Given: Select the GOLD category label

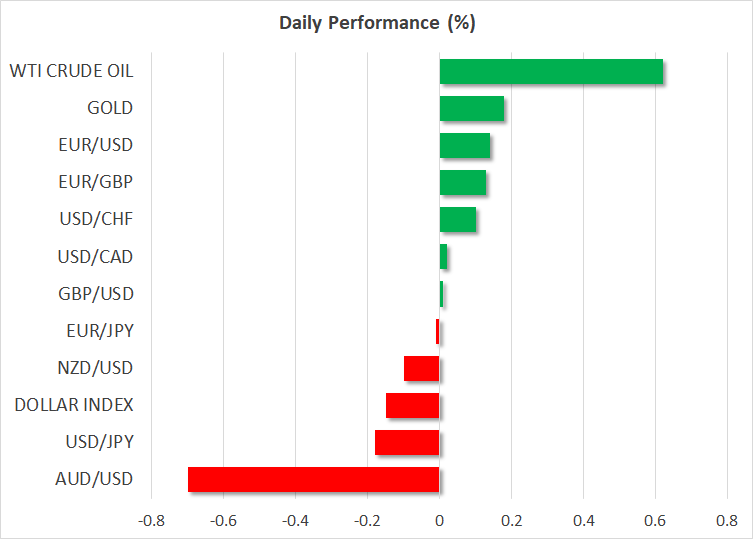Looking at the screenshot, I should point(110,108).
